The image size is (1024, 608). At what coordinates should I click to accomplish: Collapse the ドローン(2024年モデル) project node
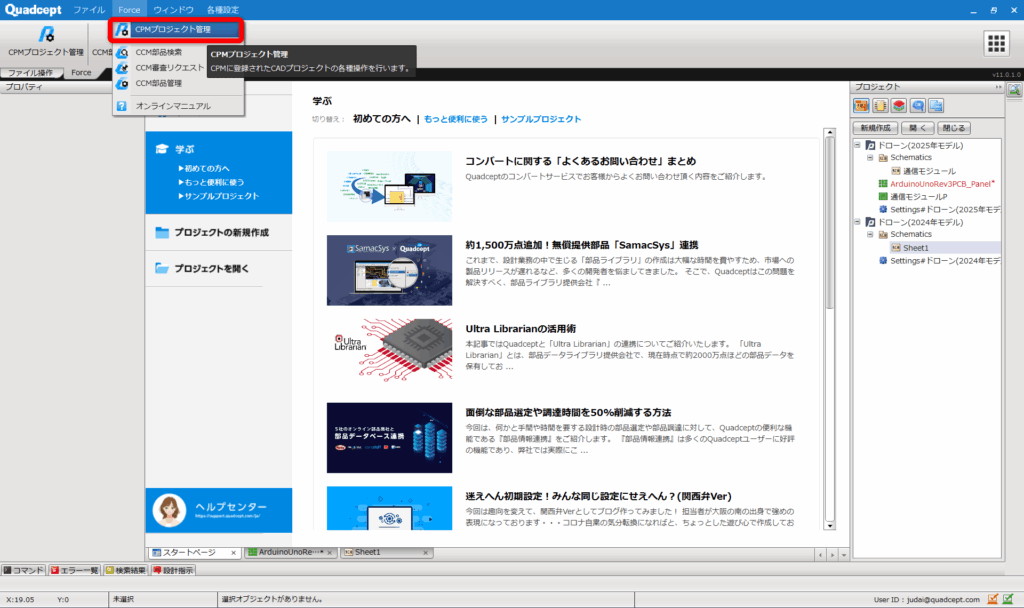pos(857,223)
